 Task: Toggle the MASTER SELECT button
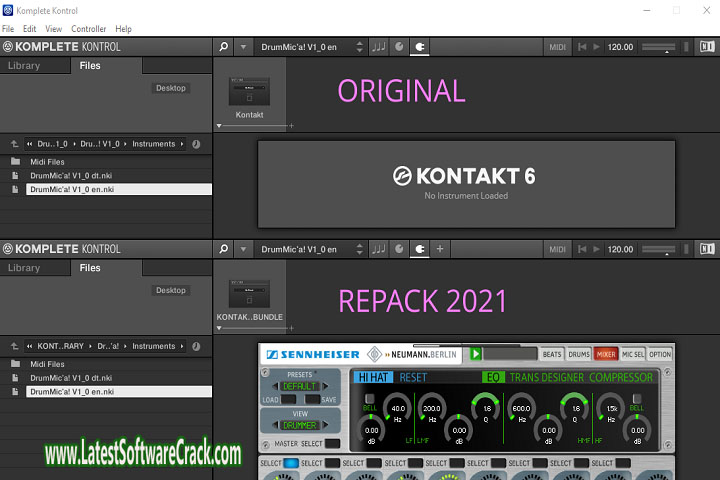pyautogui.click(x=332, y=443)
